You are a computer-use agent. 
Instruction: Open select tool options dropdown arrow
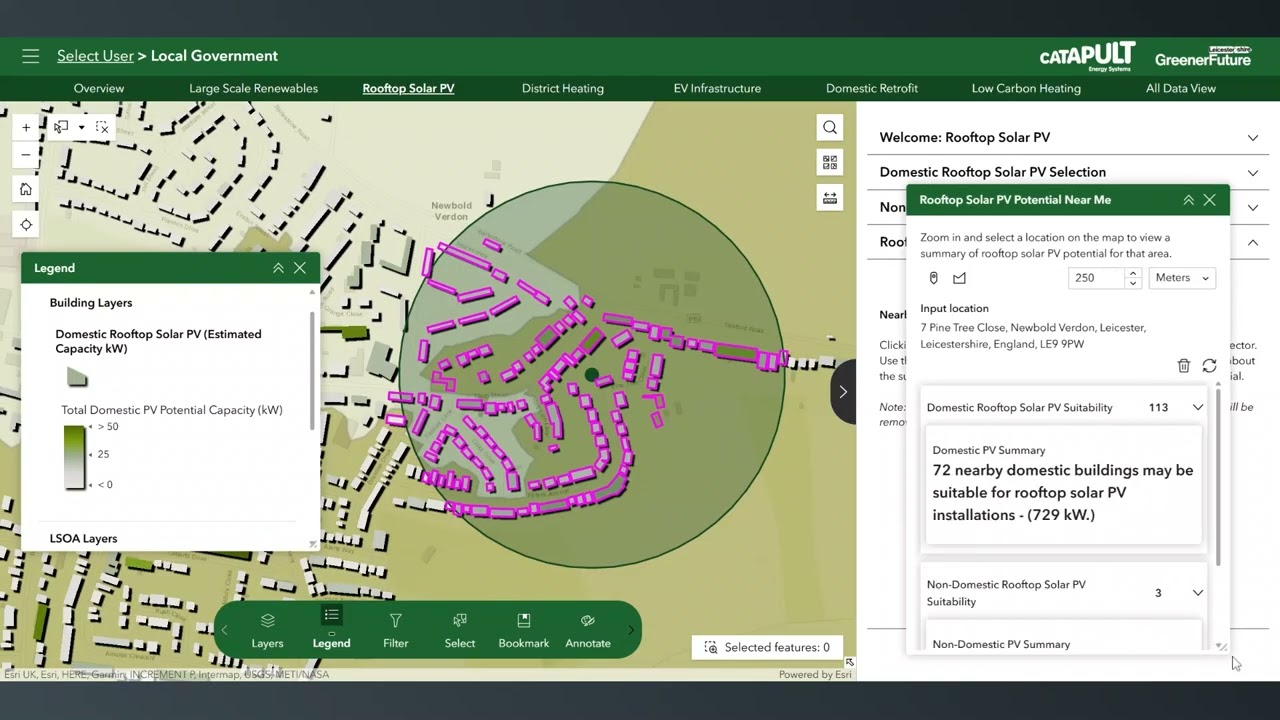[x=81, y=128]
